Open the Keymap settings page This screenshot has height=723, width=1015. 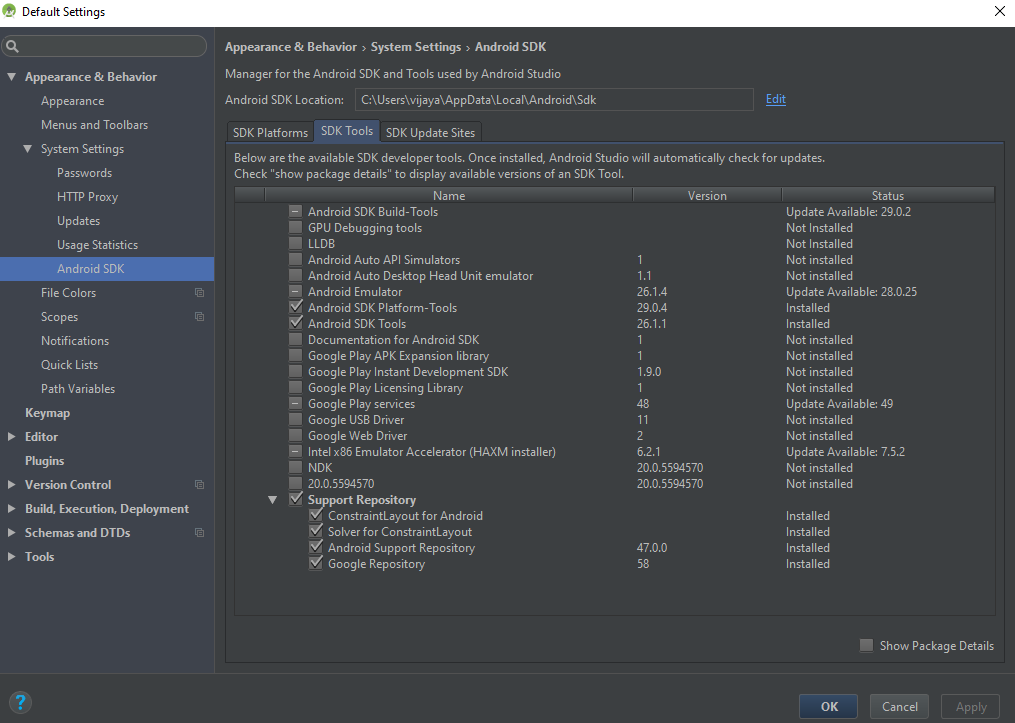coord(47,413)
